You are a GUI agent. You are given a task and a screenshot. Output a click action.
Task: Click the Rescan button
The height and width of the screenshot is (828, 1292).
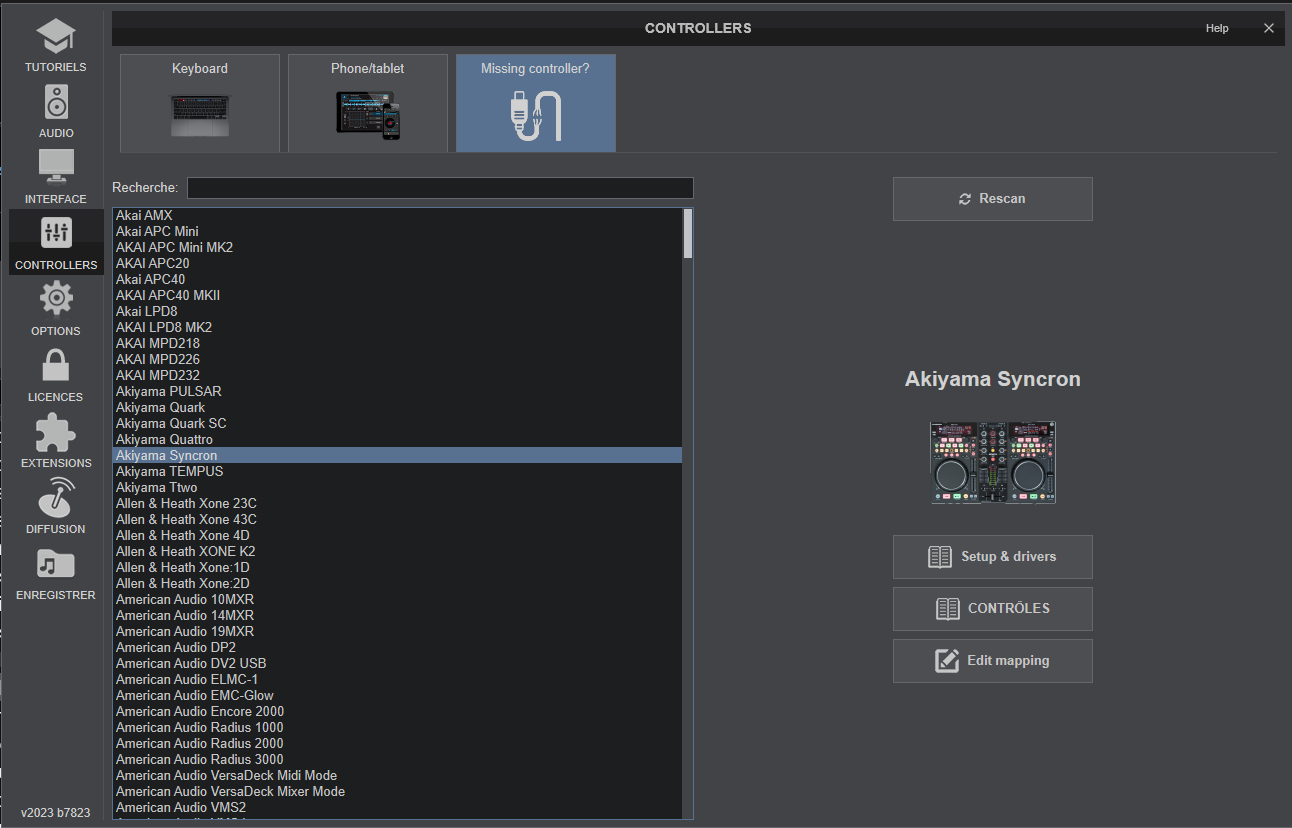(993, 199)
